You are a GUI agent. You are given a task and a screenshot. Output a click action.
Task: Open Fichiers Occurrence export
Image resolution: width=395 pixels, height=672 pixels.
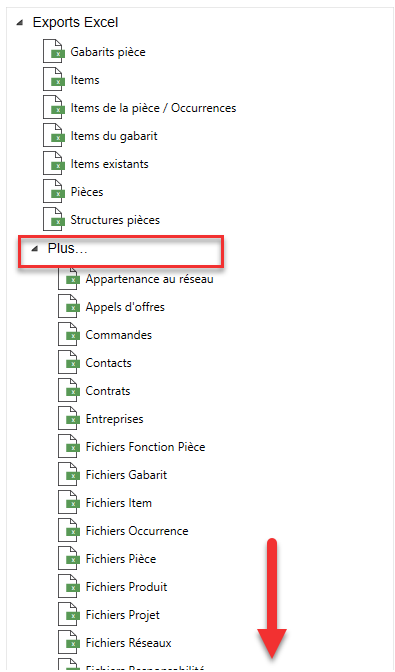(x=137, y=531)
